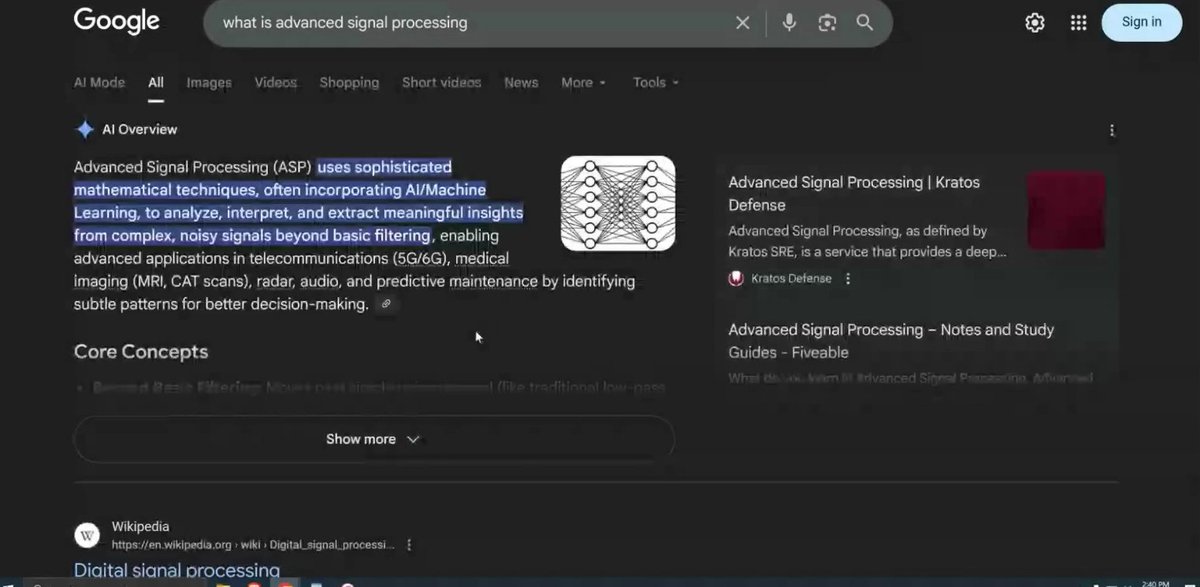
Task: Click the AI Overview sparkle icon
Action: coord(85,129)
